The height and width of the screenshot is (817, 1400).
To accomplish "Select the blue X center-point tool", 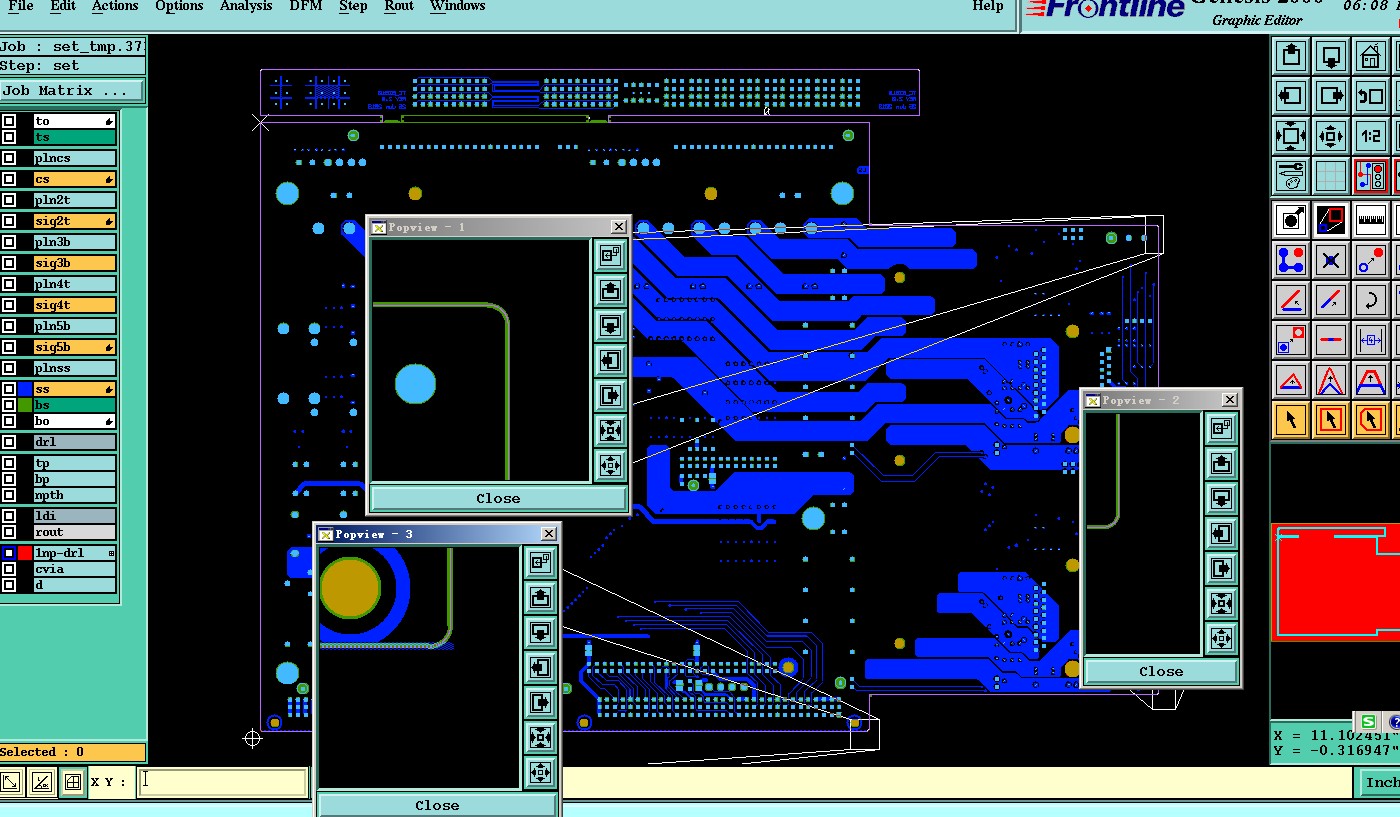I will (1331, 260).
